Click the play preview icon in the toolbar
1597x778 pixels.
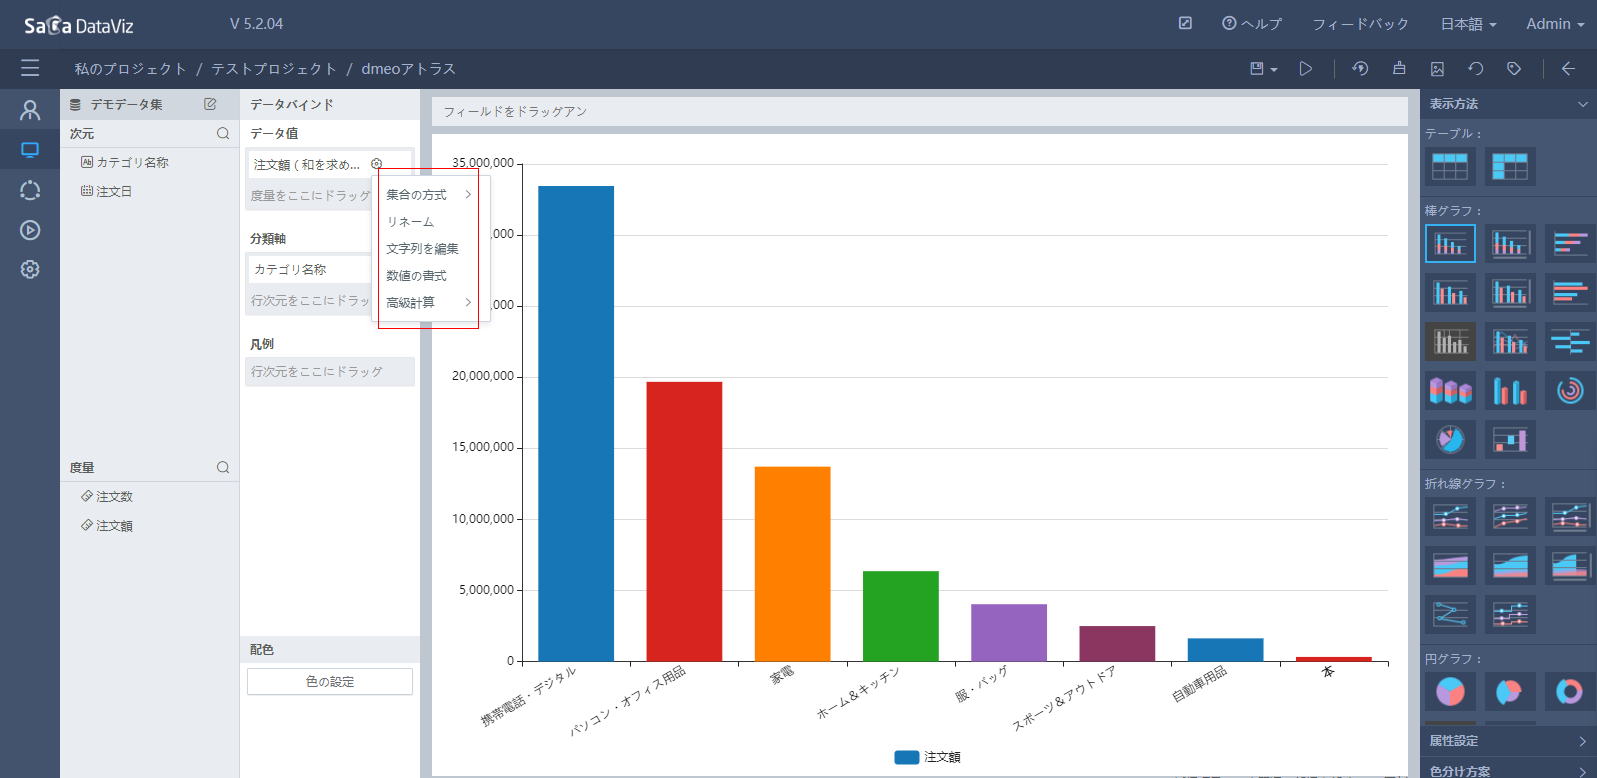(x=1305, y=69)
